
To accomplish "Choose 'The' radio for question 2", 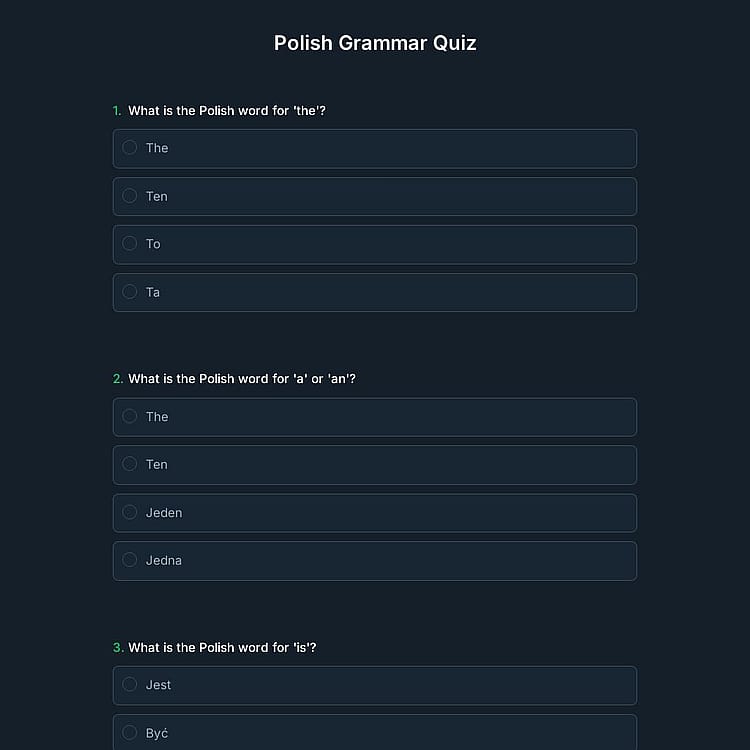I will pyautogui.click(x=130, y=416).
